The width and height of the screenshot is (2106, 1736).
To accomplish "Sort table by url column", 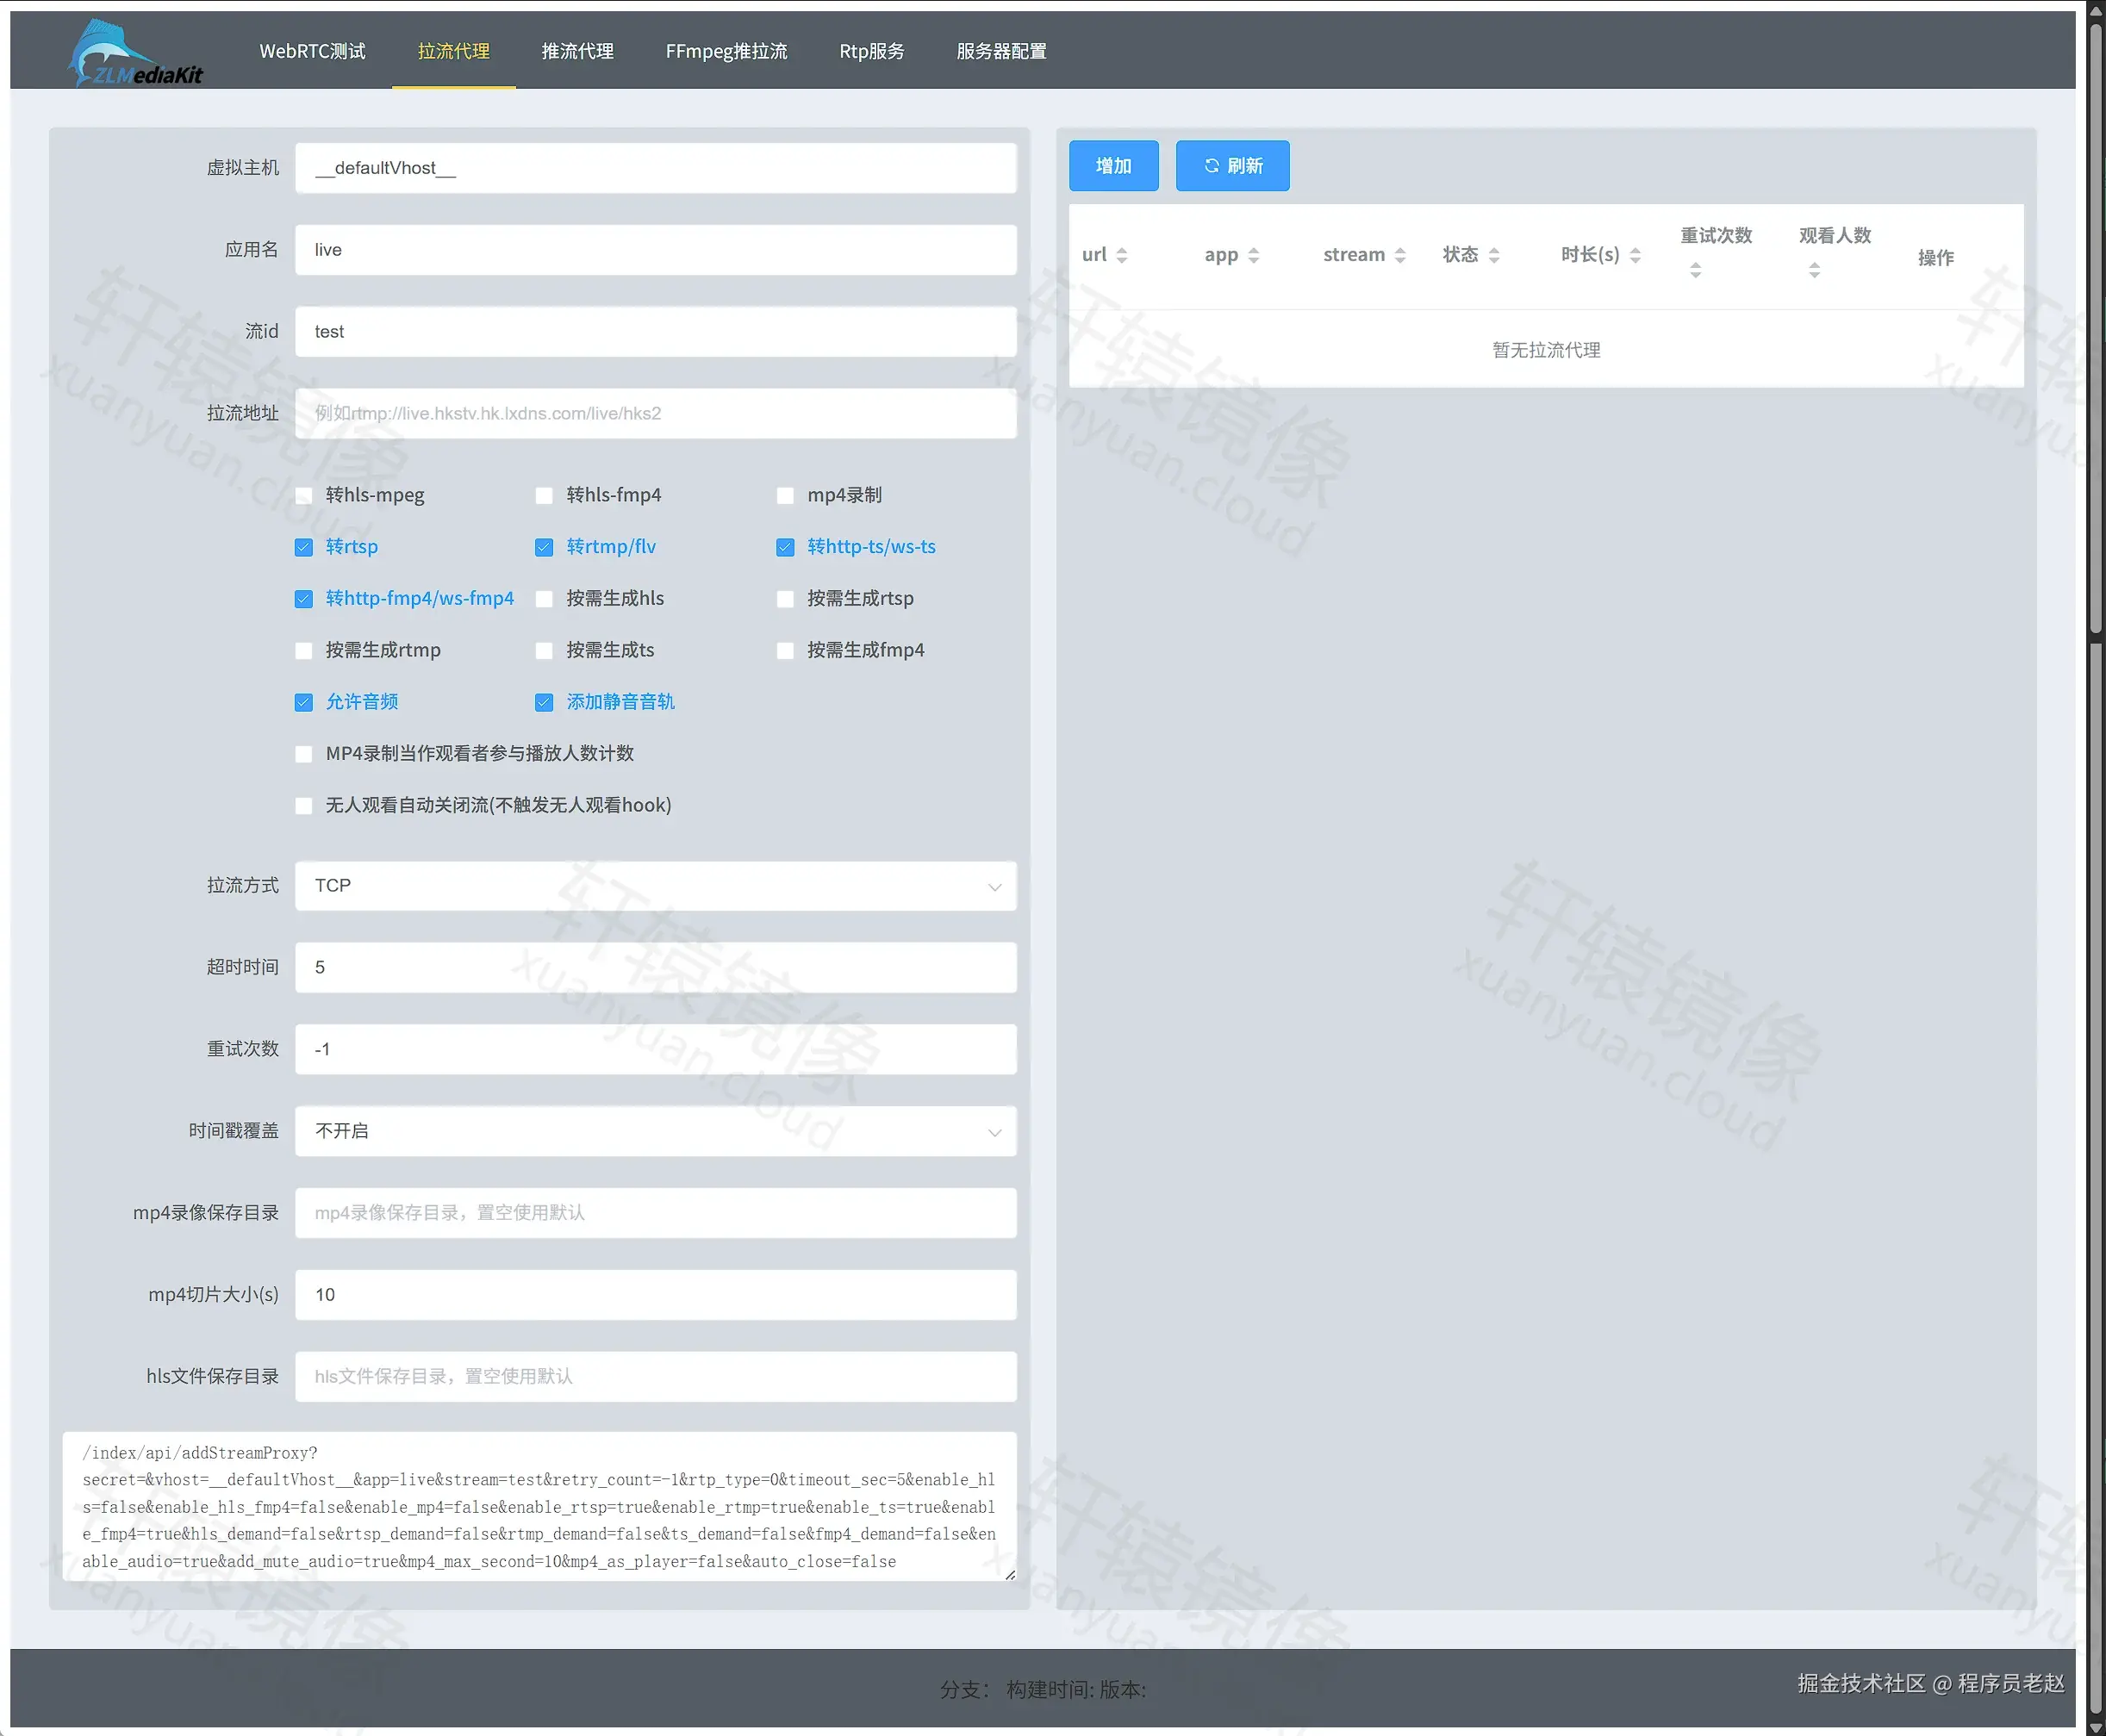I will pyautogui.click(x=1122, y=256).
